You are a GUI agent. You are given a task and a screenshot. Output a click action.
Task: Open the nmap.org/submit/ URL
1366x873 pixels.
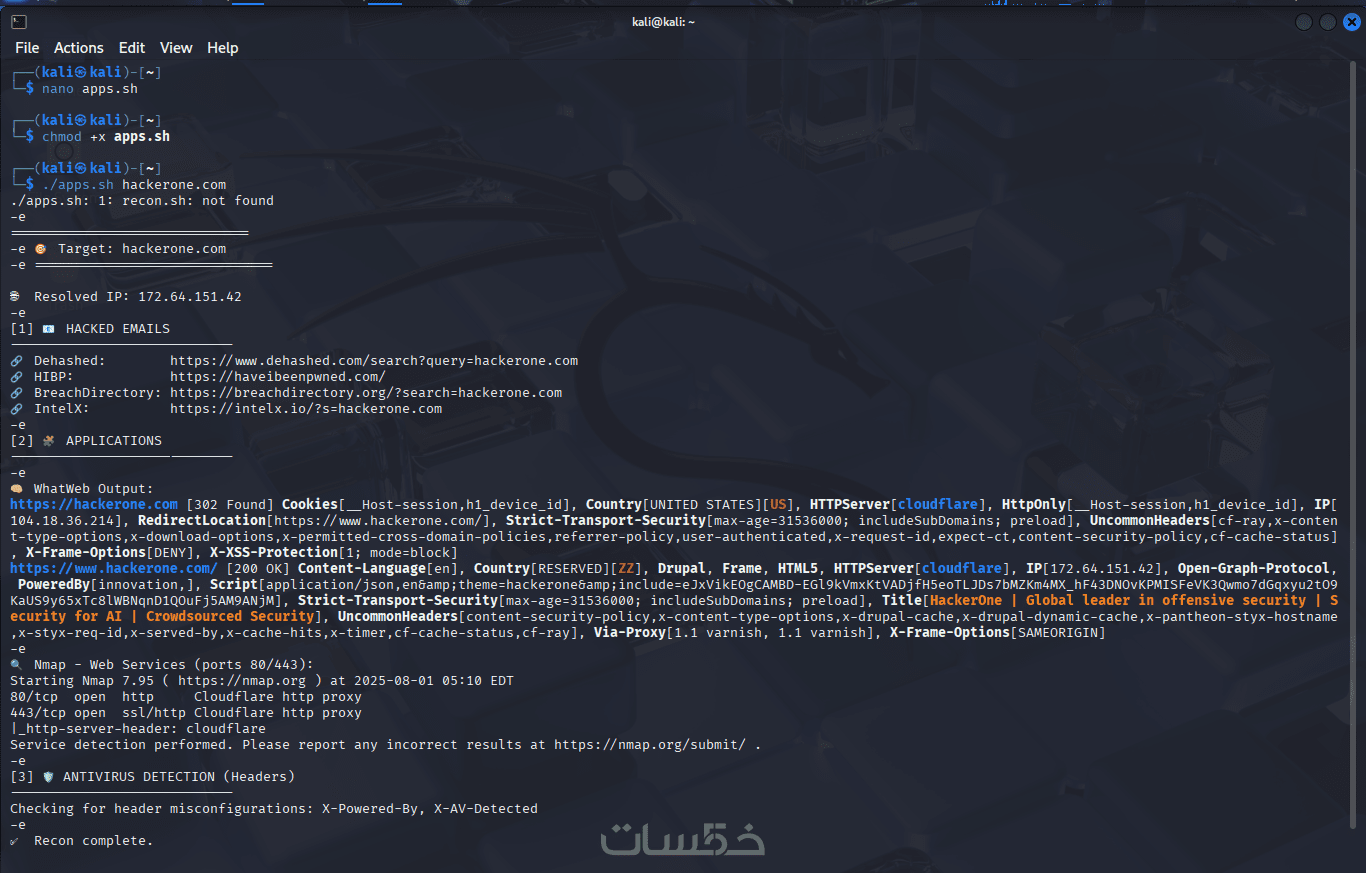650,745
